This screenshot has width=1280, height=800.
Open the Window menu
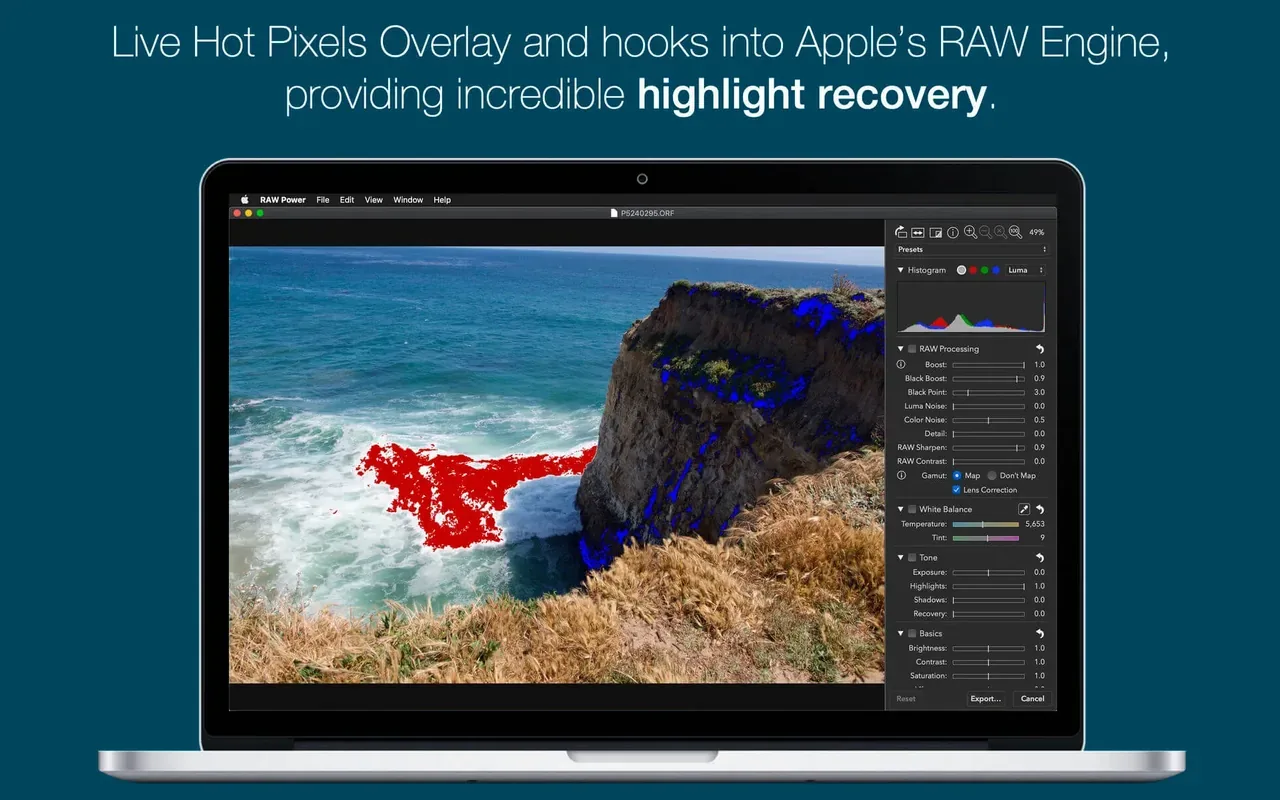(x=408, y=200)
